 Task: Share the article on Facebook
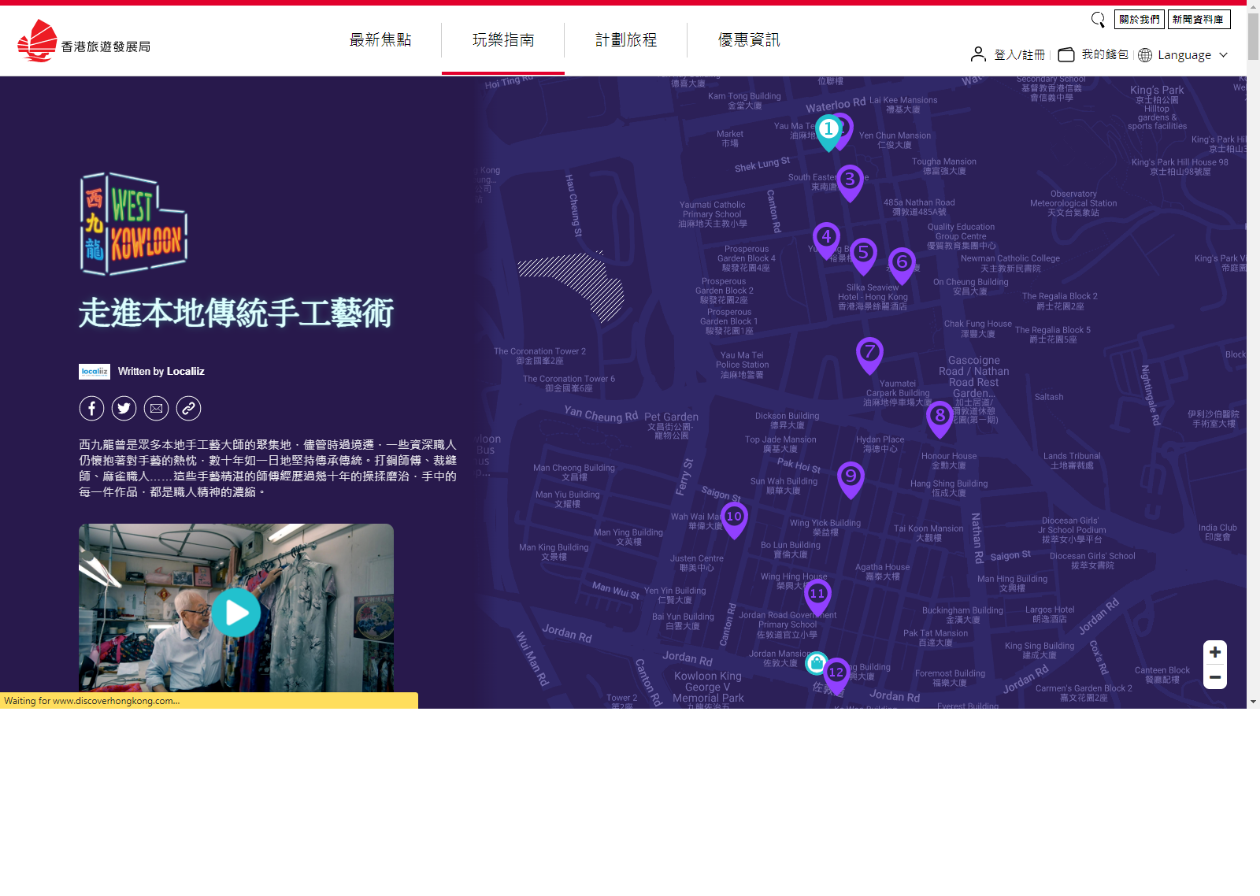(x=92, y=408)
